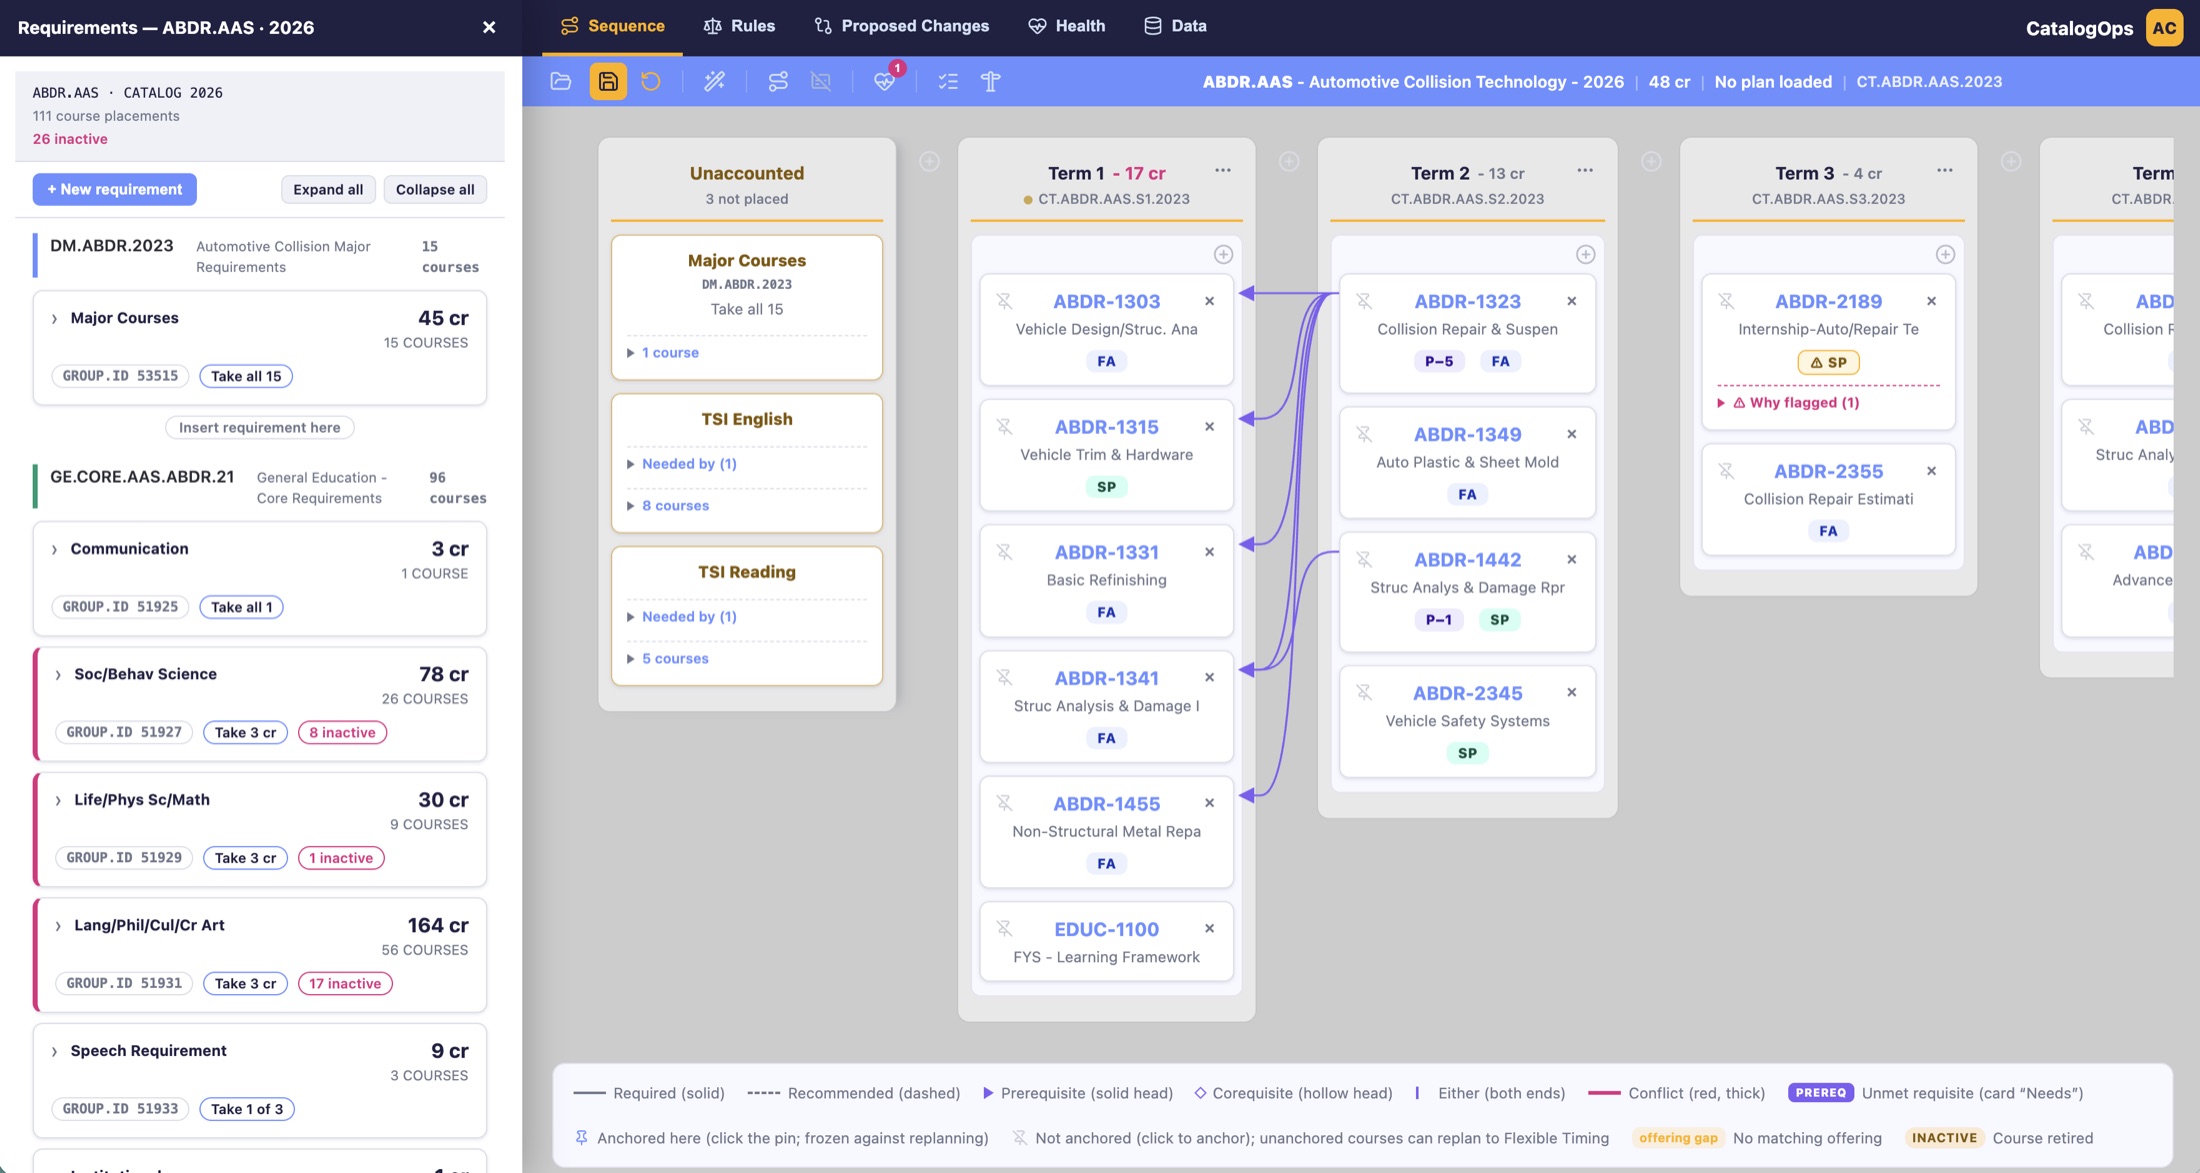Remove ABDR-2189 from Term 3
Image resolution: width=2200 pixels, height=1173 pixels.
[1931, 301]
